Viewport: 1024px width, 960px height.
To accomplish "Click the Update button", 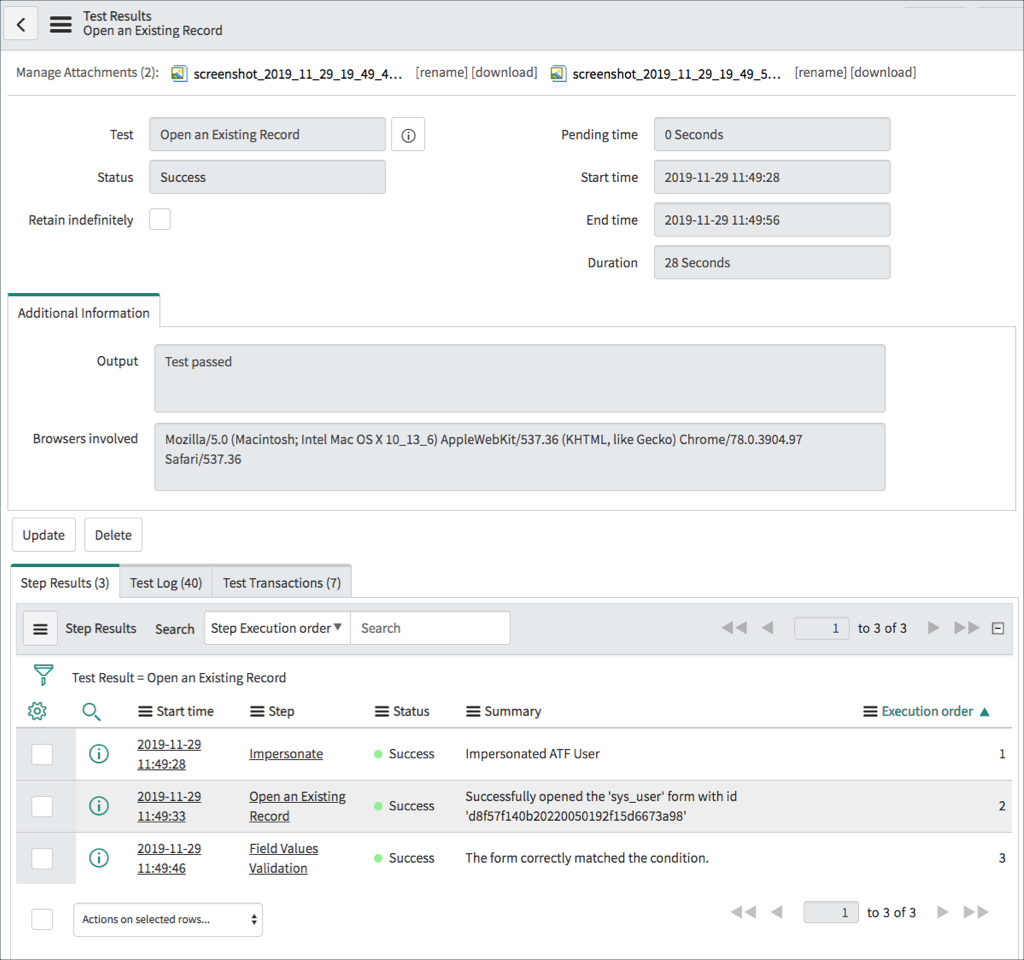I will pos(43,534).
